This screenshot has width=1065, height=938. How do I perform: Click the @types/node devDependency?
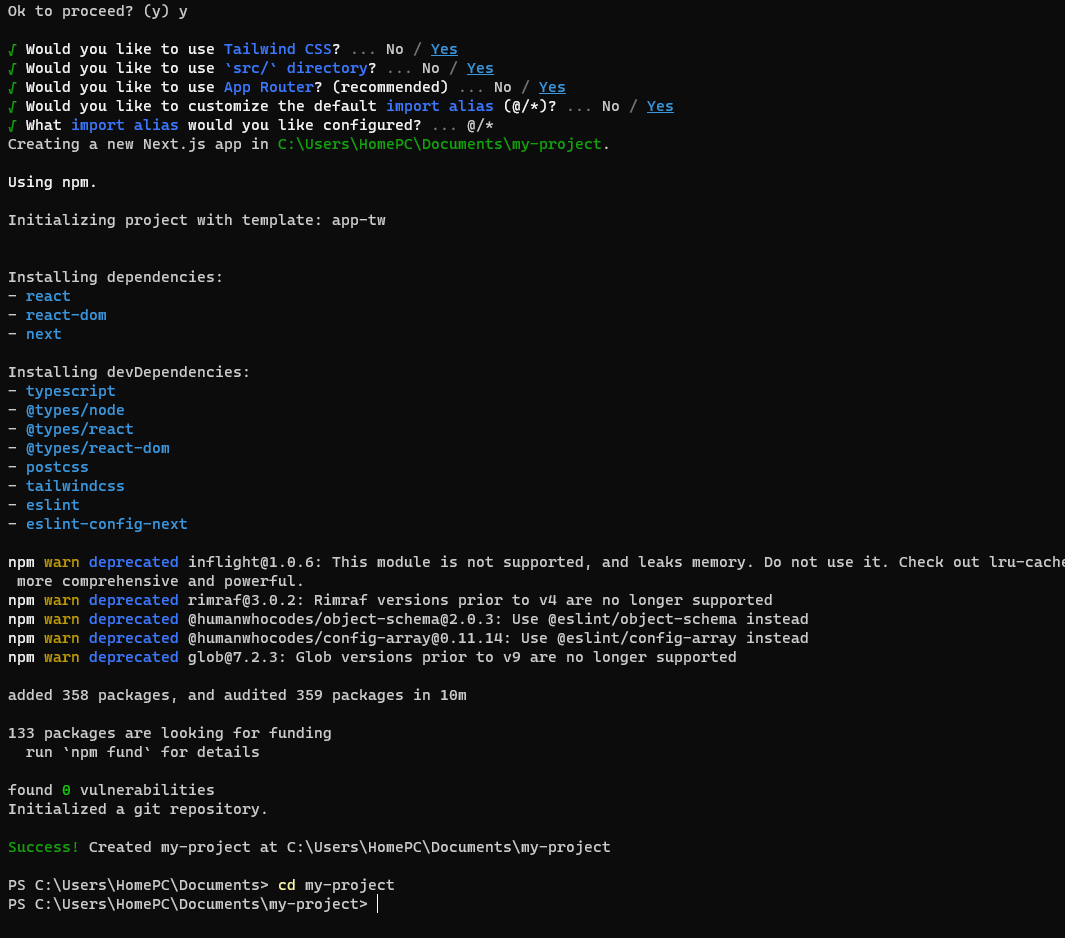pyautogui.click(x=75, y=409)
